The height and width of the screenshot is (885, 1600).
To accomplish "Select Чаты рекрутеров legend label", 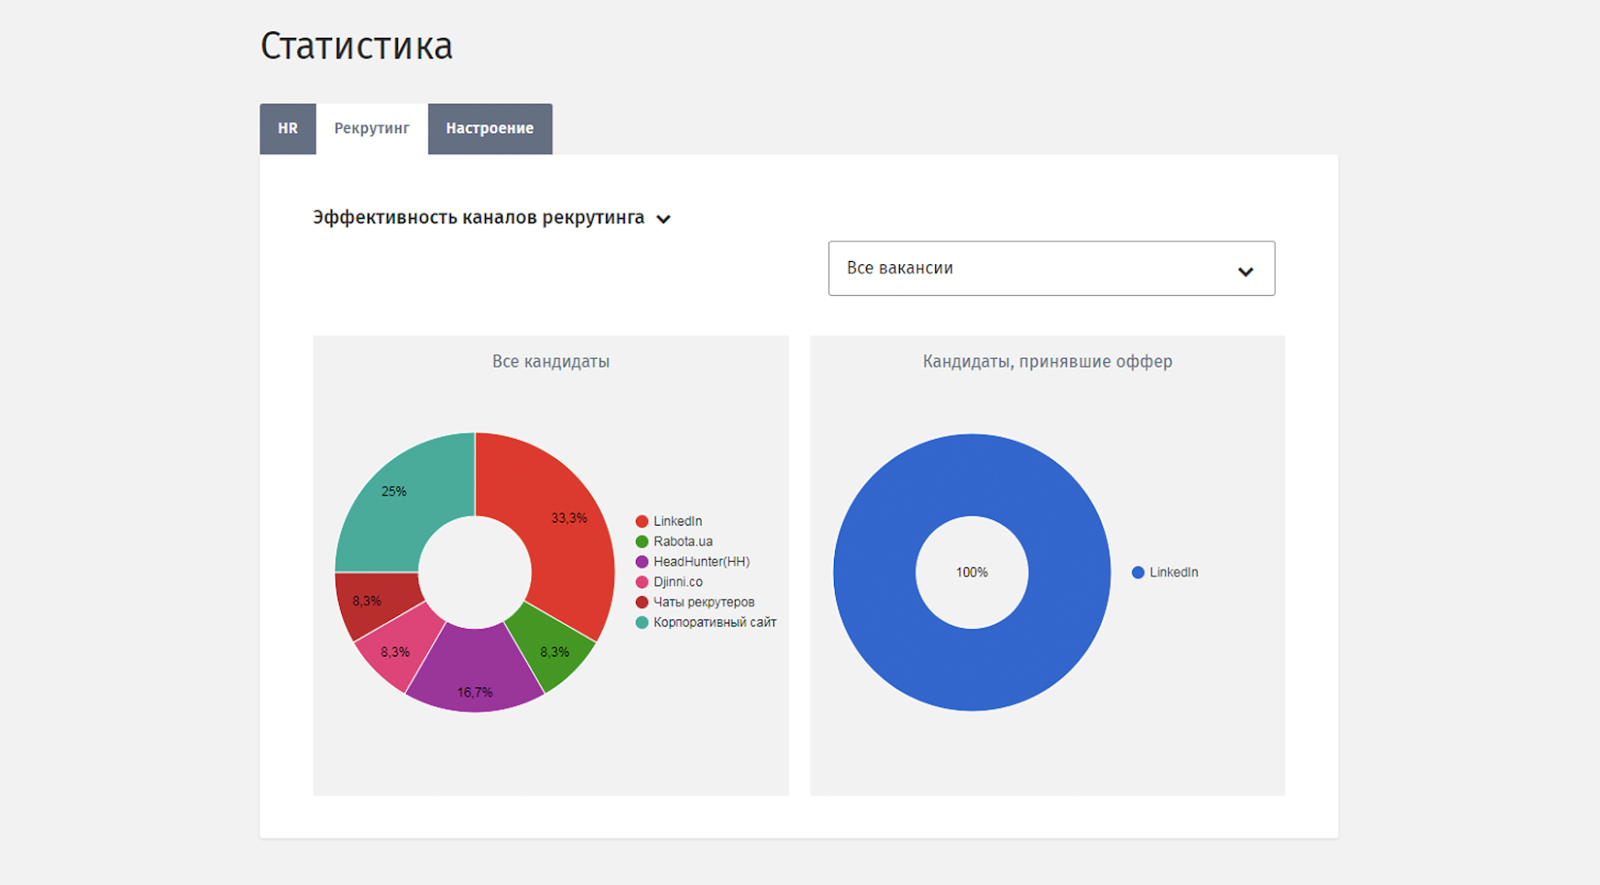I will pos(704,602).
